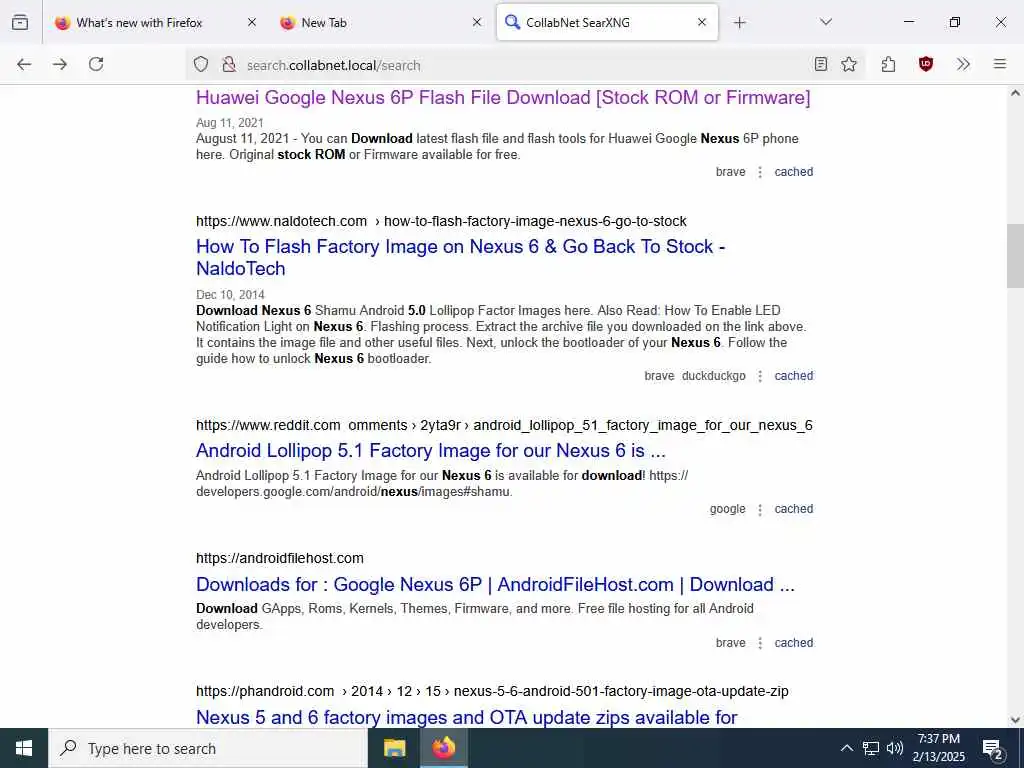Screen dimensions: 1024x768
Task: Open a new tab with the plus button
Action: pos(739,23)
